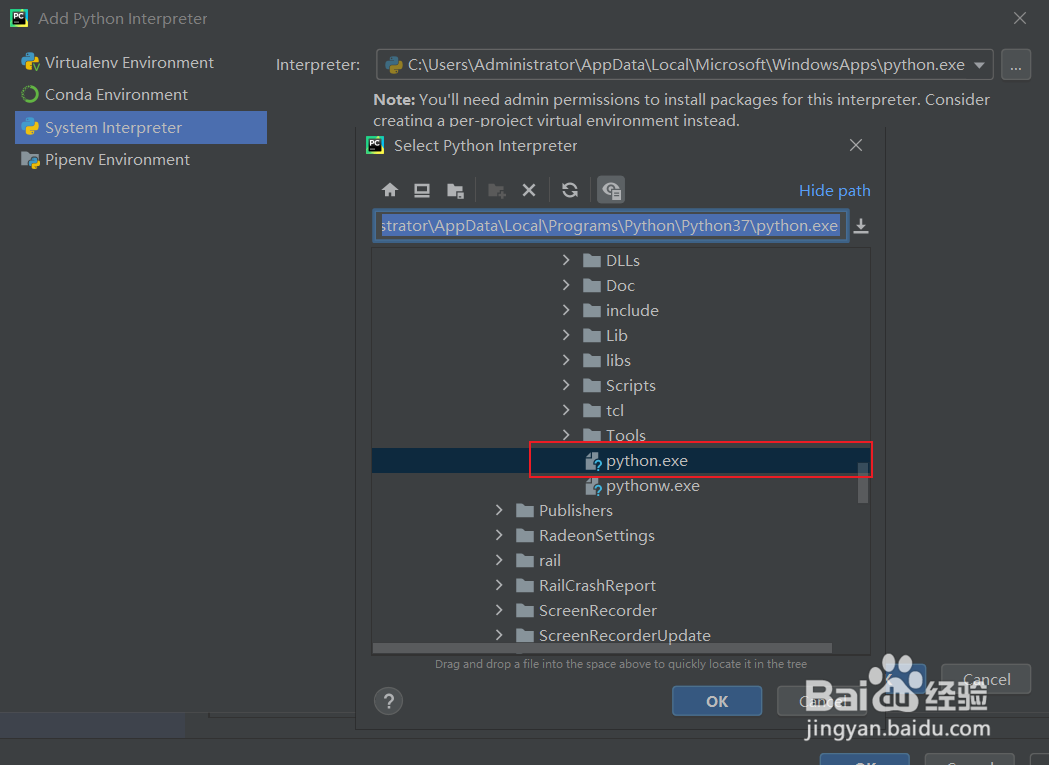Close the Add Python Interpreter window
1049x765 pixels.
coord(1020,18)
